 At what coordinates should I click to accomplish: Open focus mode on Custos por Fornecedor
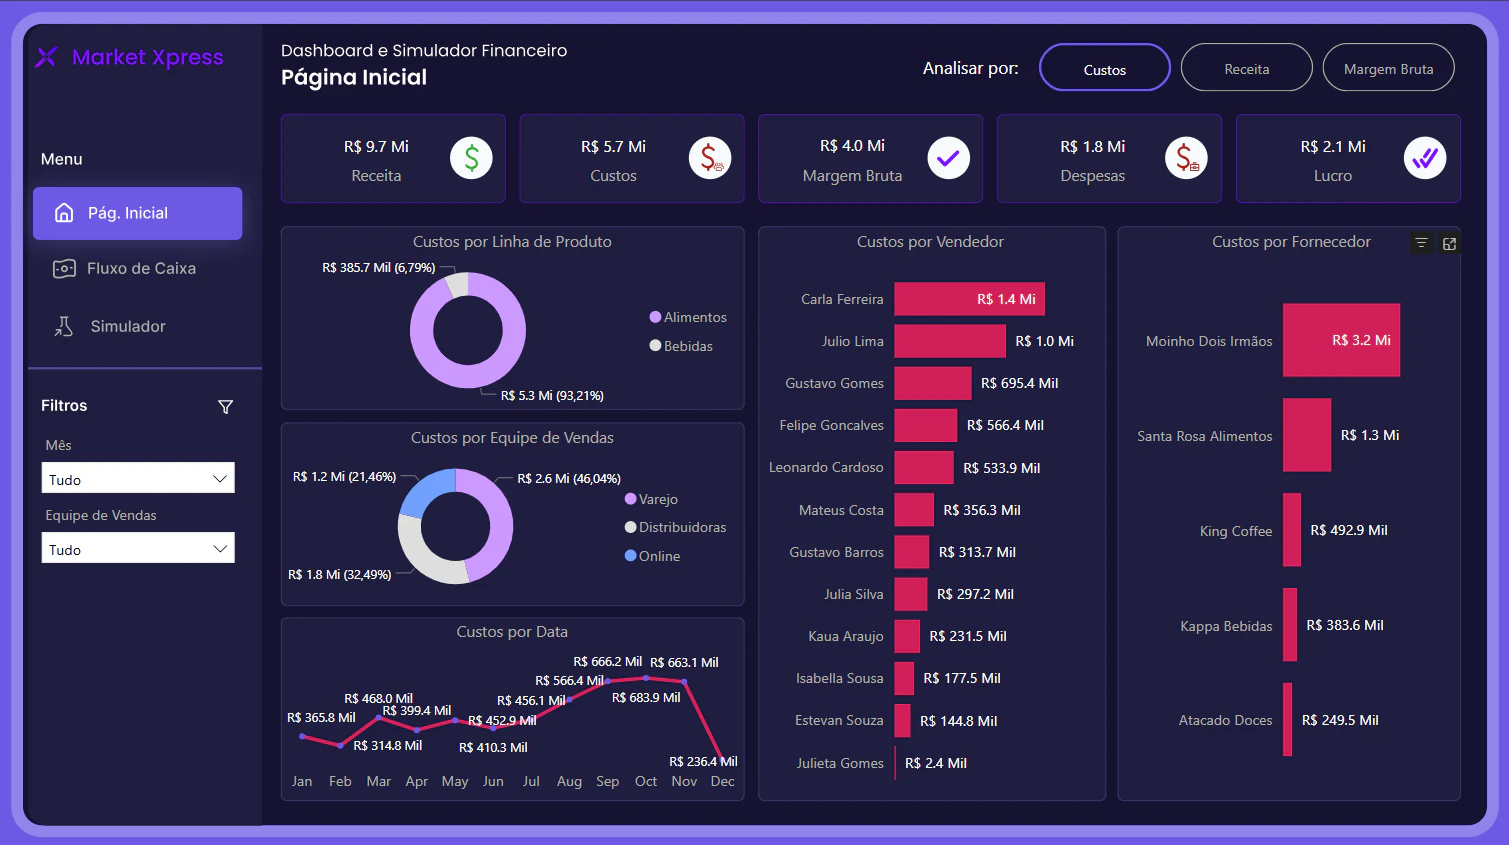pyautogui.click(x=1449, y=243)
